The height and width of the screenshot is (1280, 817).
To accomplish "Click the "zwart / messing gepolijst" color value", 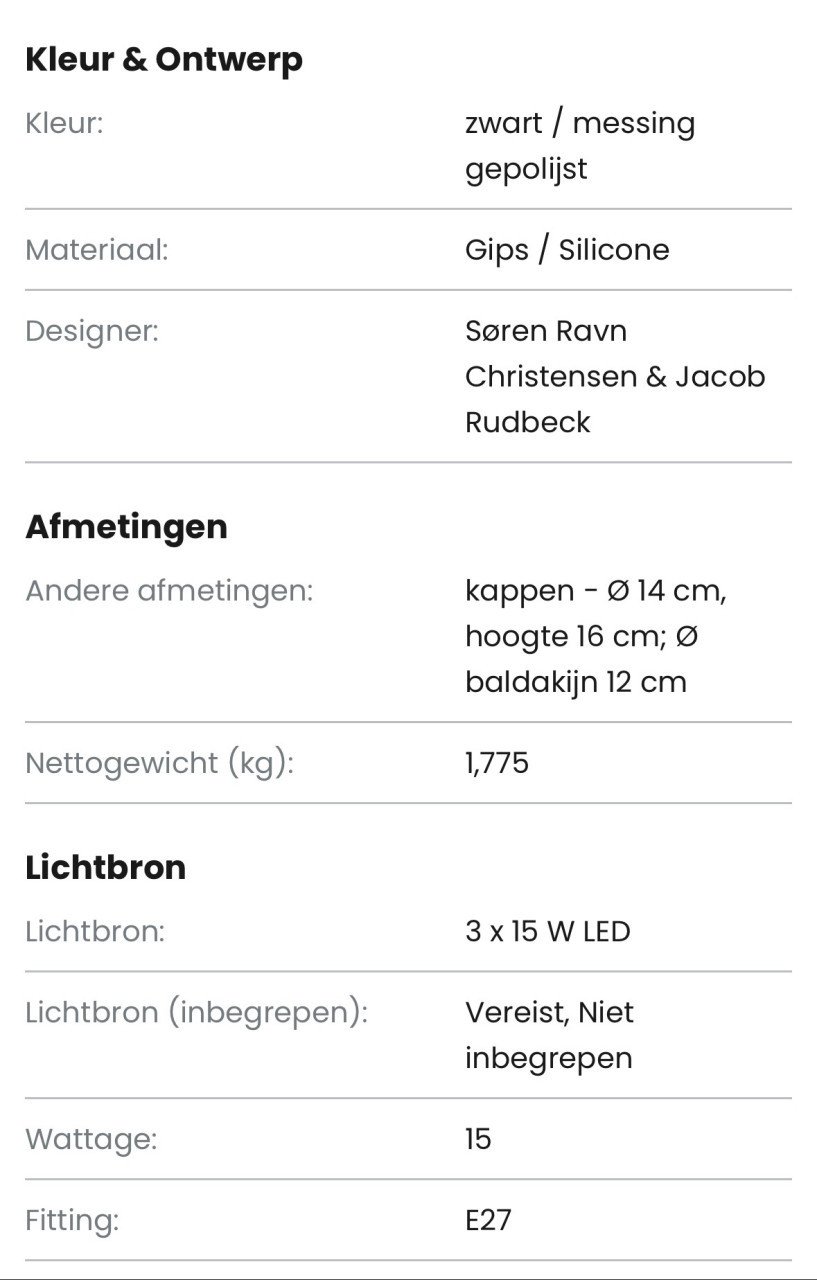I will point(580,146).
